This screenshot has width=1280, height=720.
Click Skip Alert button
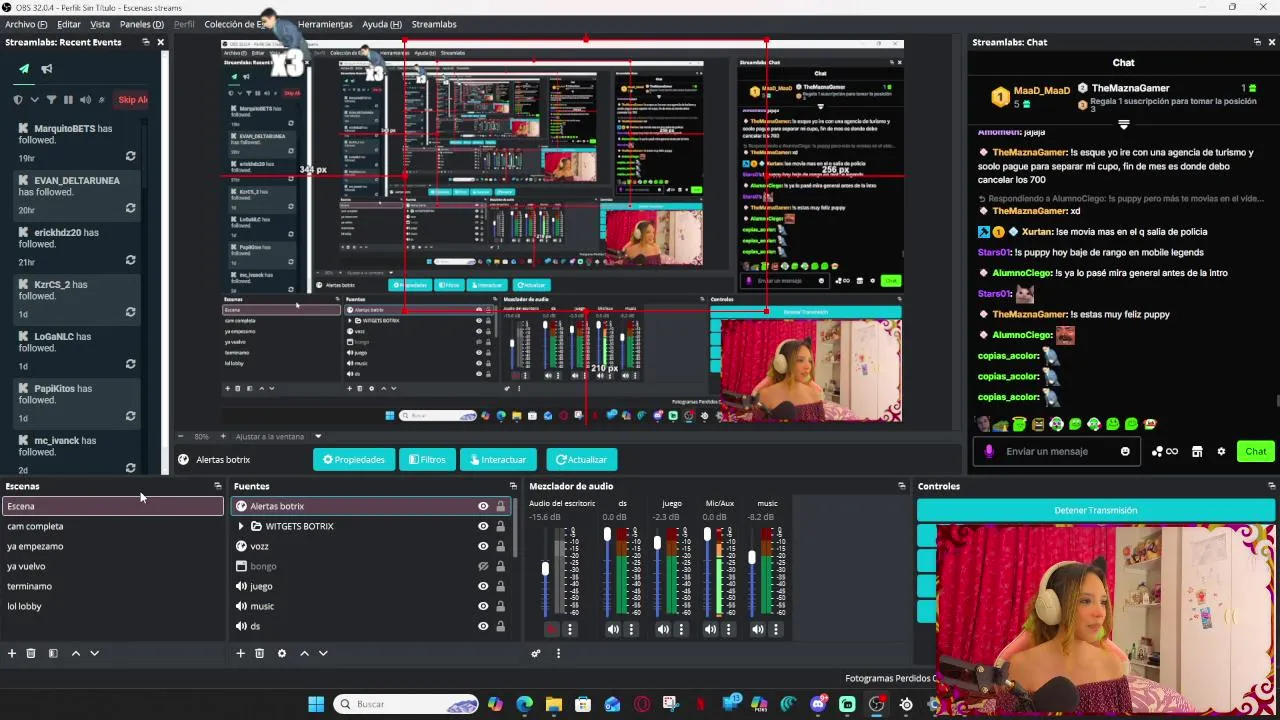[x=132, y=100]
